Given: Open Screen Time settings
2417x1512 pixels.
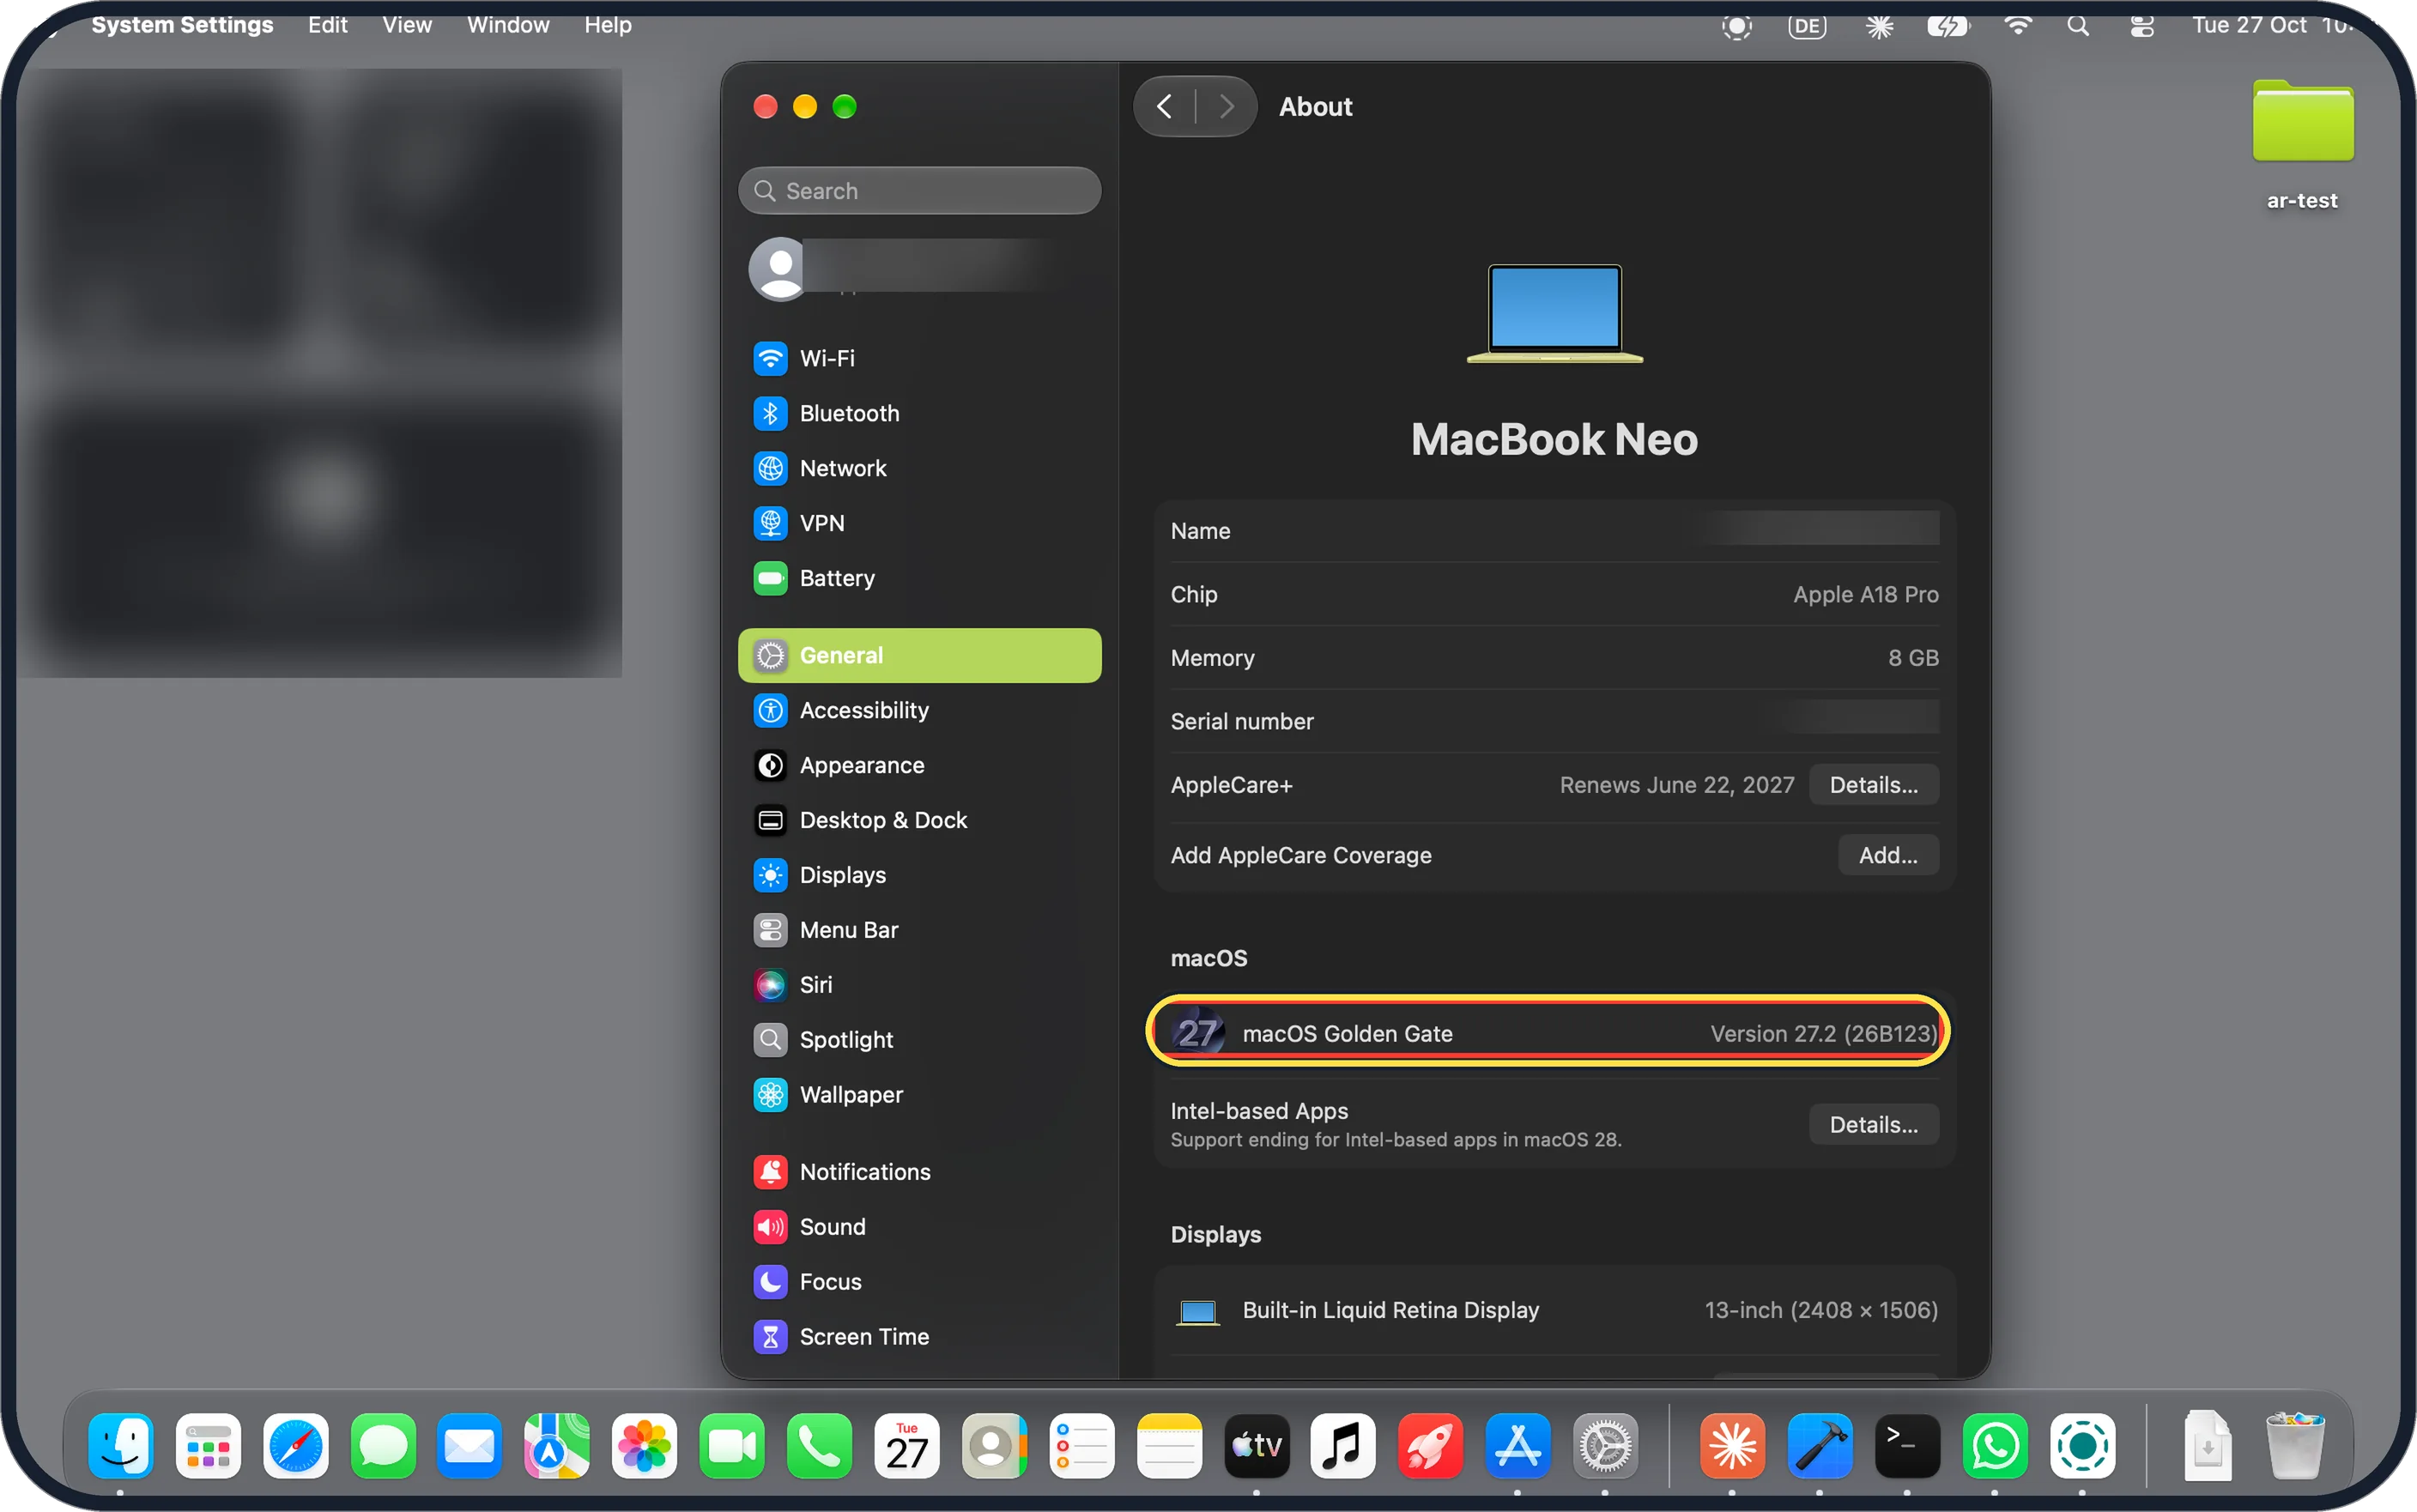Looking at the screenshot, I should pyautogui.click(x=919, y=1337).
